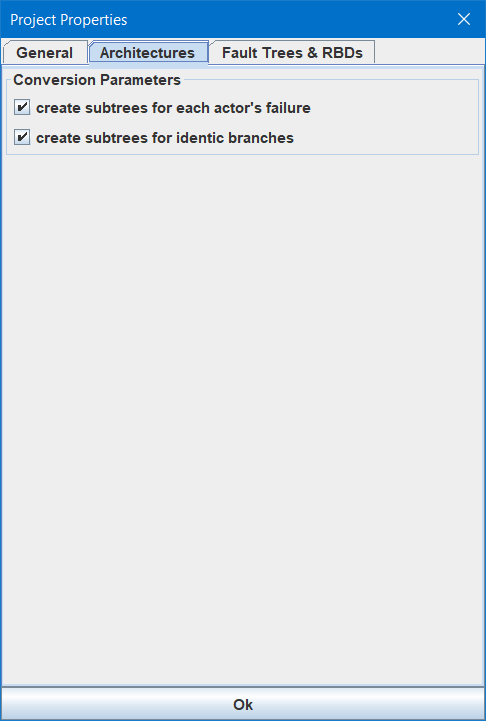The height and width of the screenshot is (721, 486).
Task: Disable create subtrees for identic branches checkbox
Action: [22, 137]
